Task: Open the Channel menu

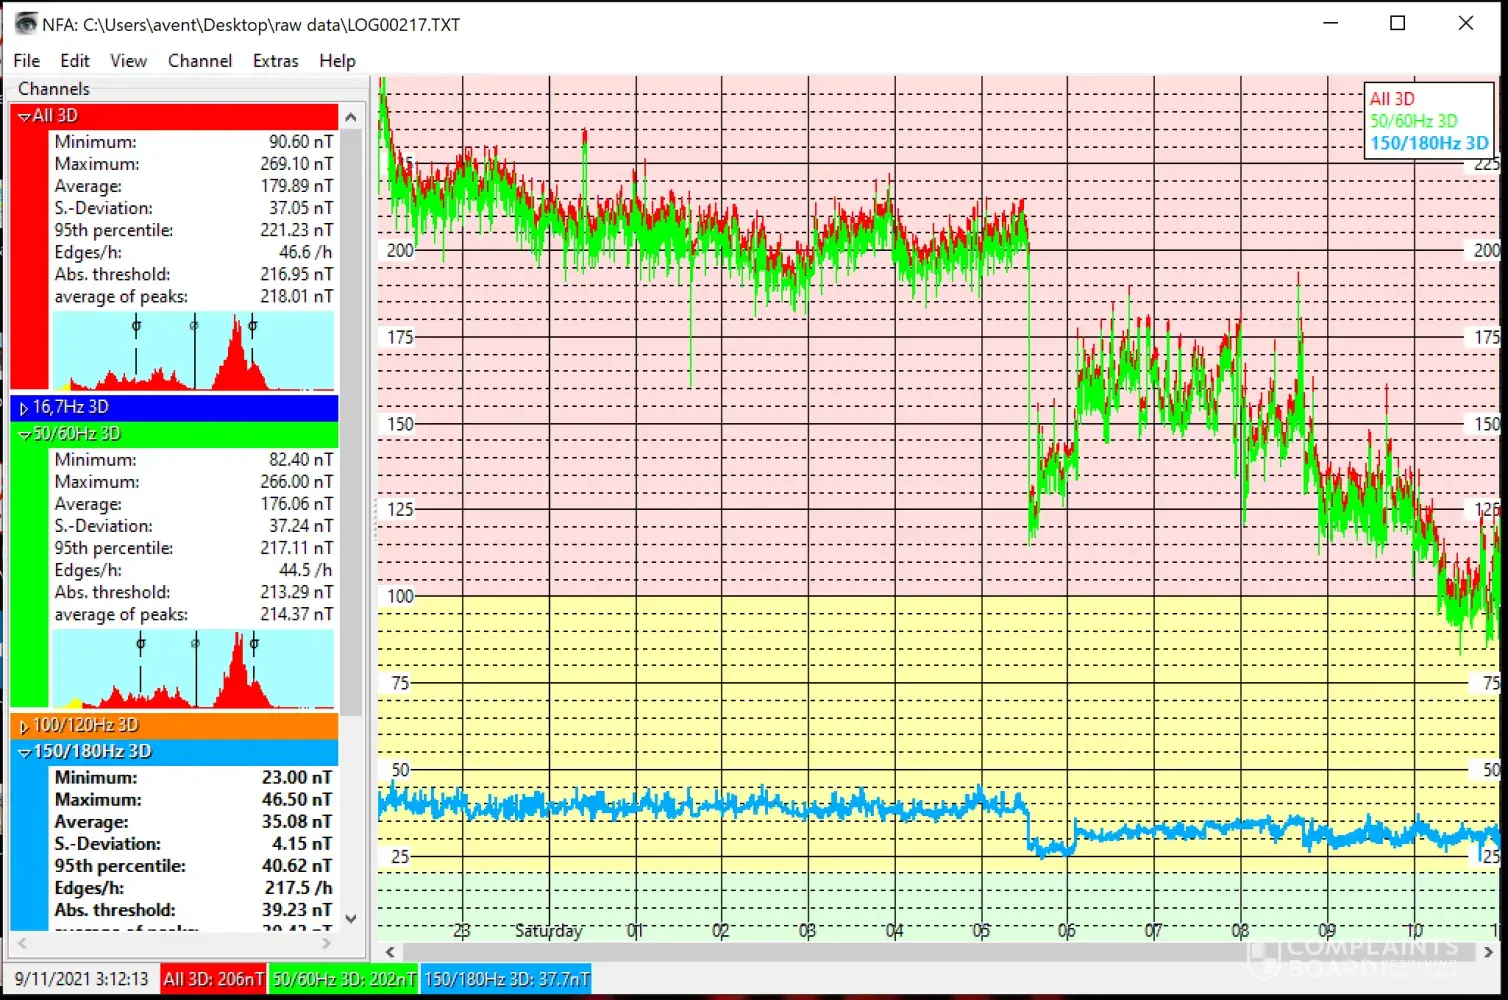Action: [199, 61]
